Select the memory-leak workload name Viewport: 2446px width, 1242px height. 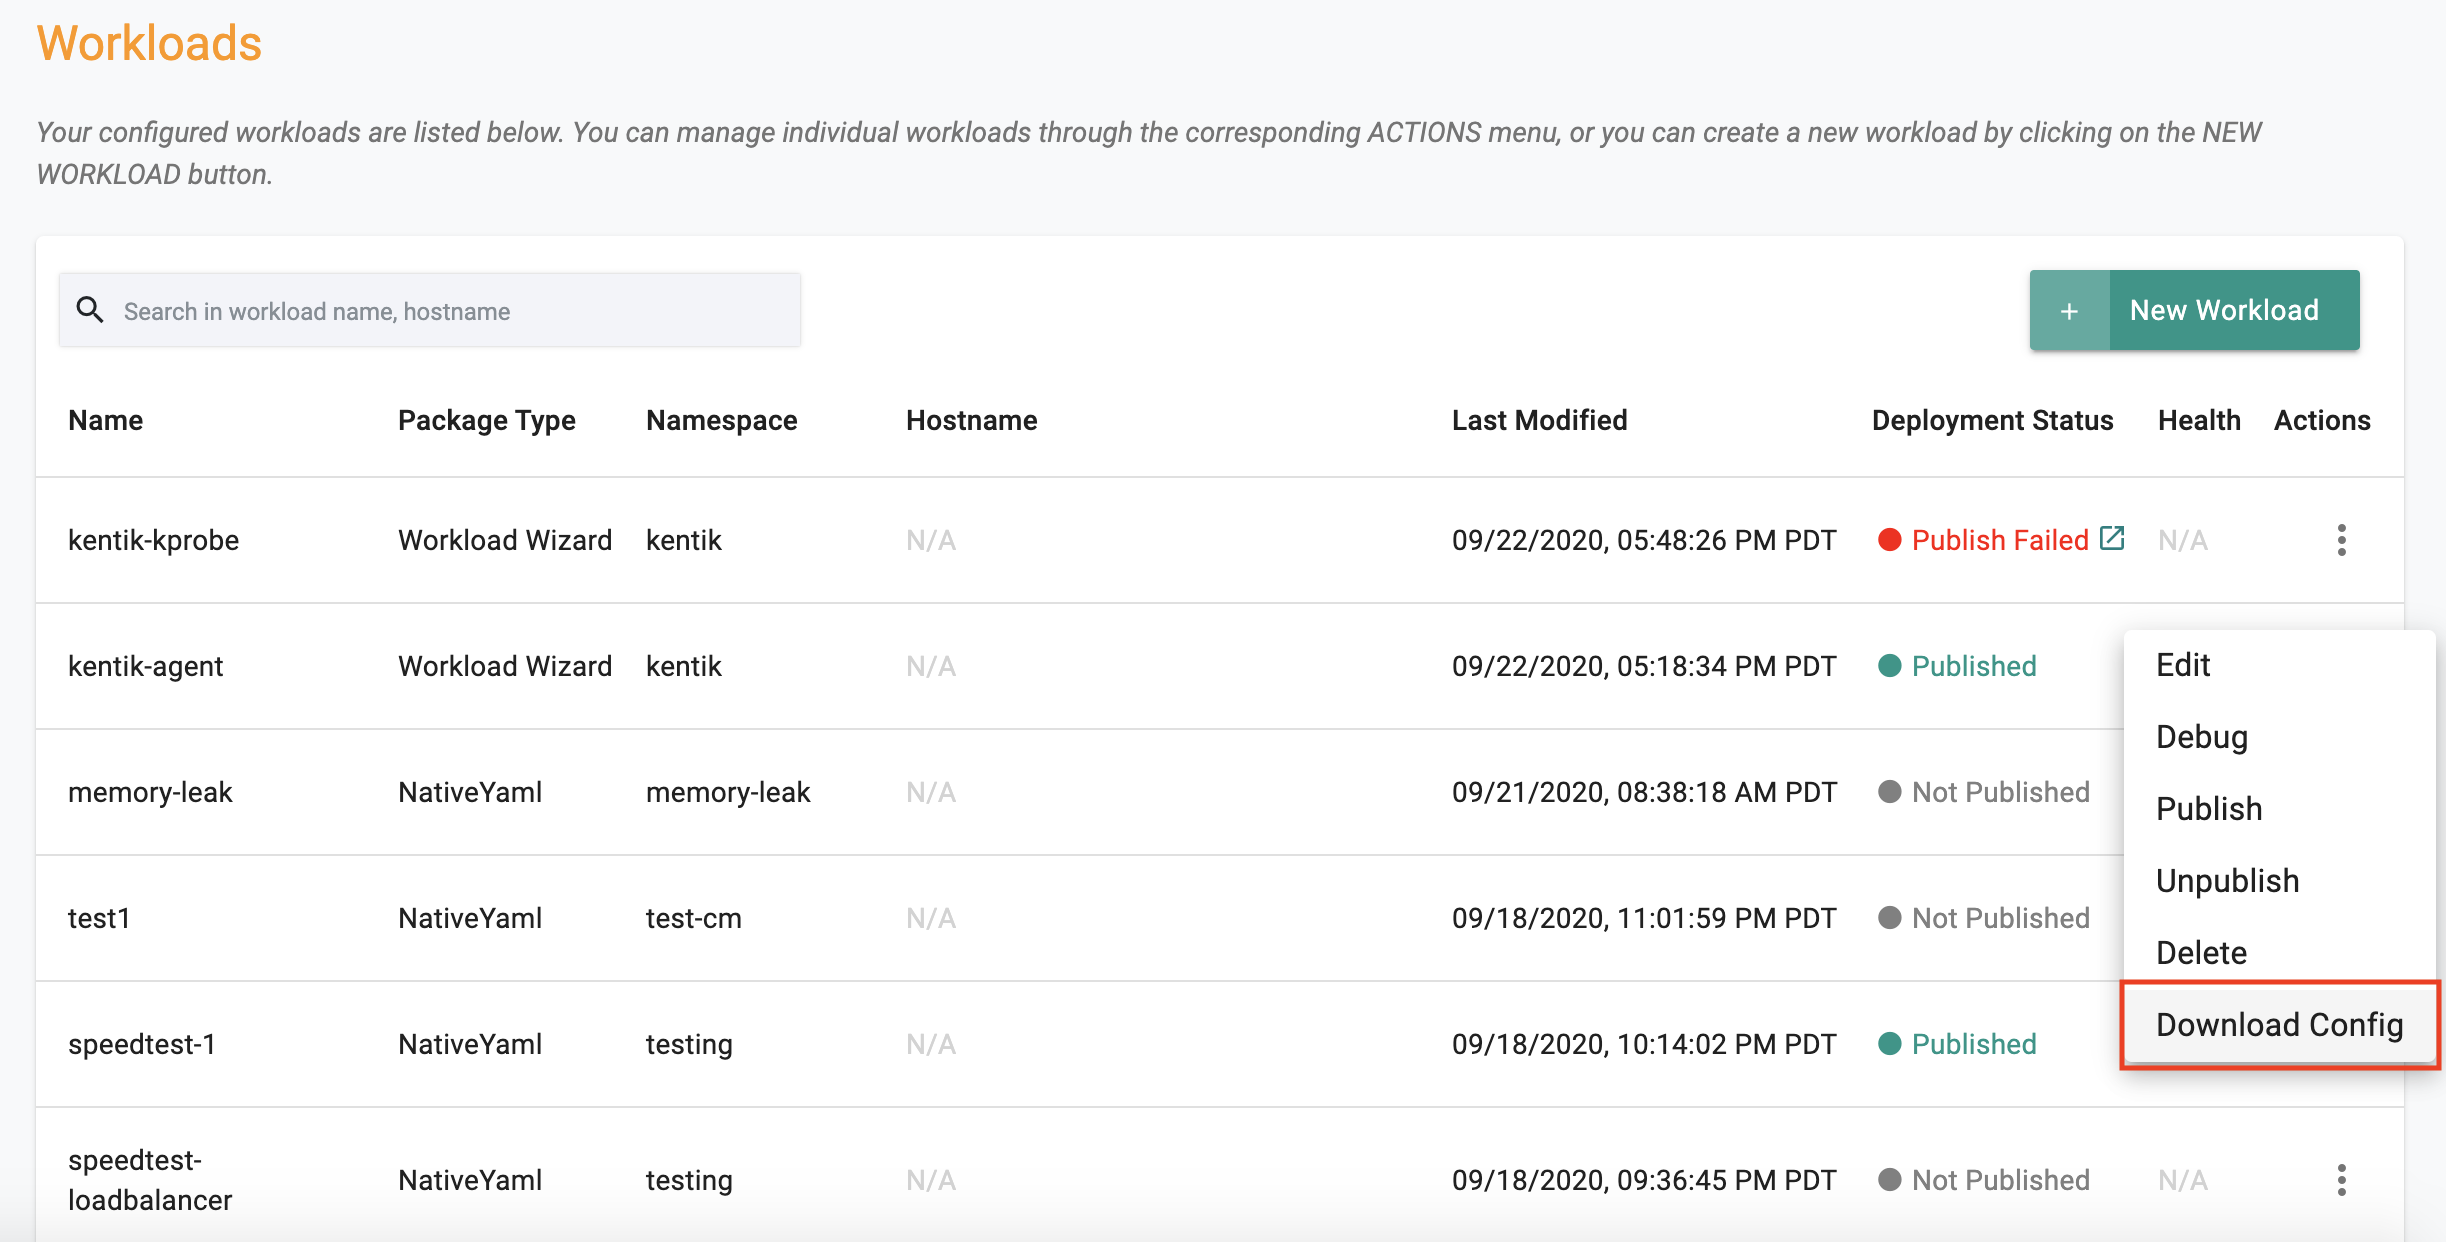[x=150, y=792]
